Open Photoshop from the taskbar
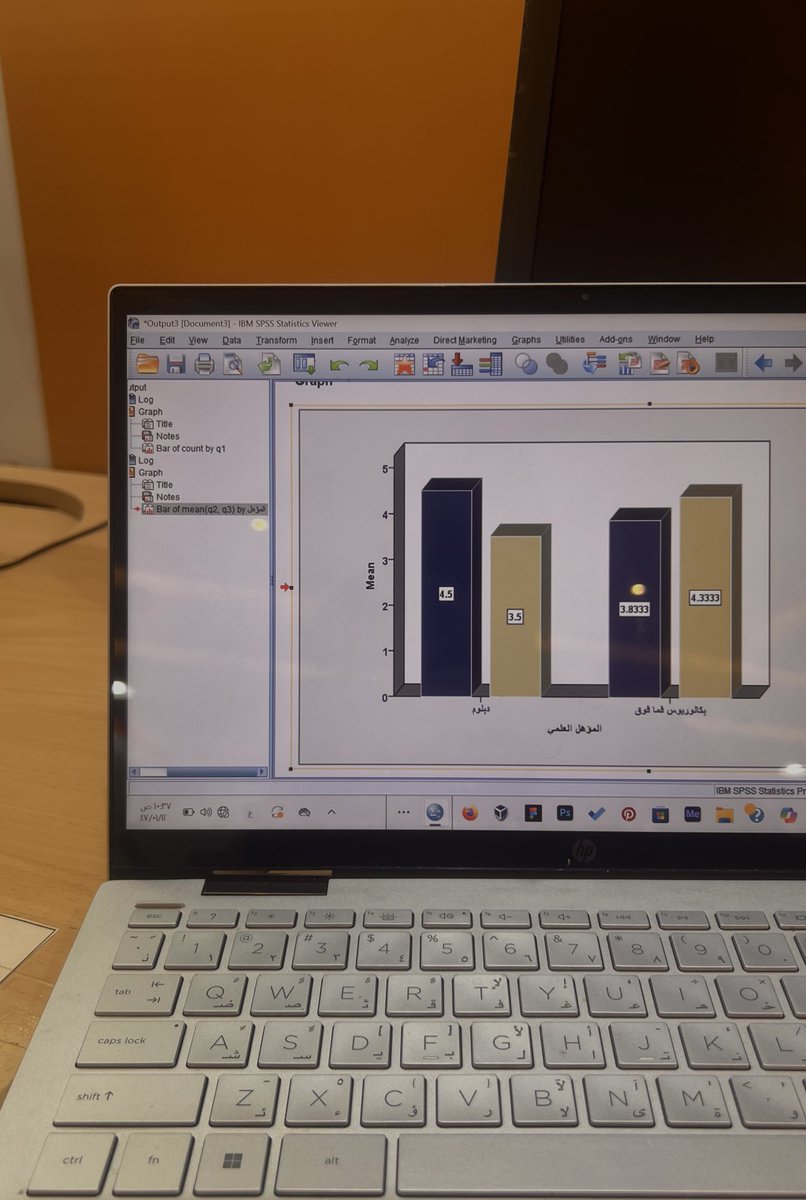The width and height of the screenshot is (806, 1200). tap(565, 813)
